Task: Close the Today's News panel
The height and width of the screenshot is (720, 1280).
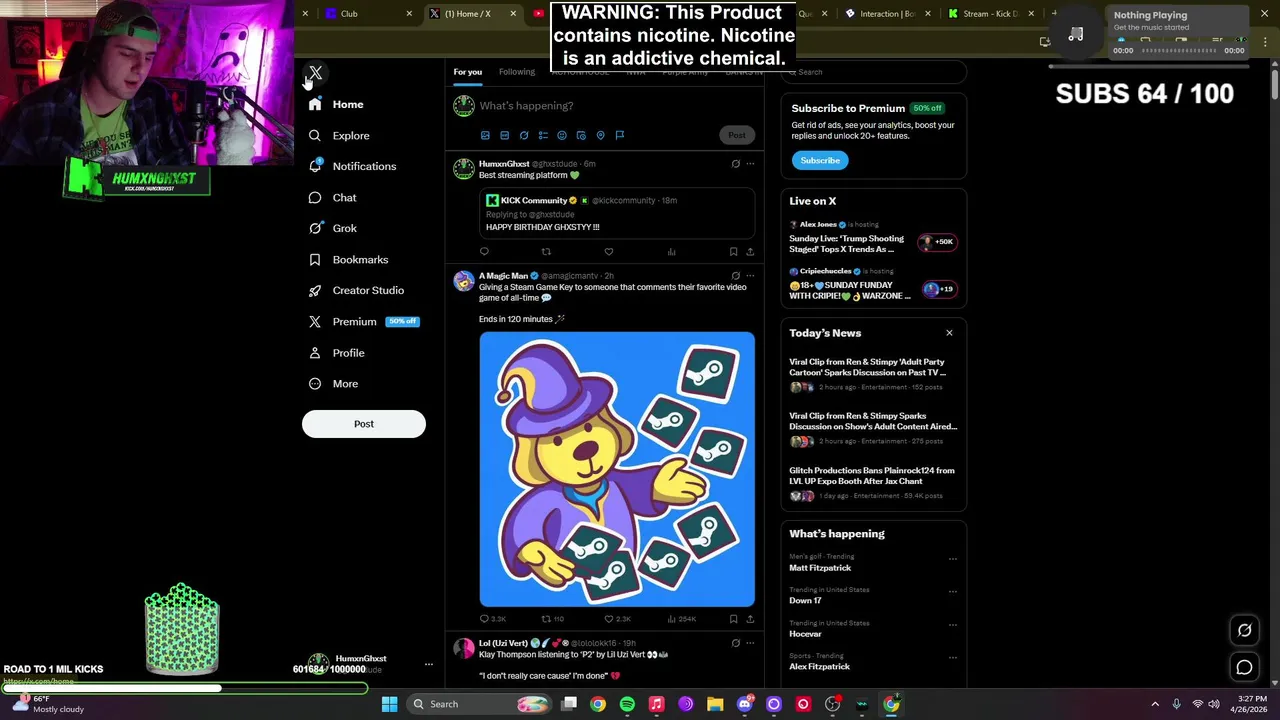Action: (949, 333)
